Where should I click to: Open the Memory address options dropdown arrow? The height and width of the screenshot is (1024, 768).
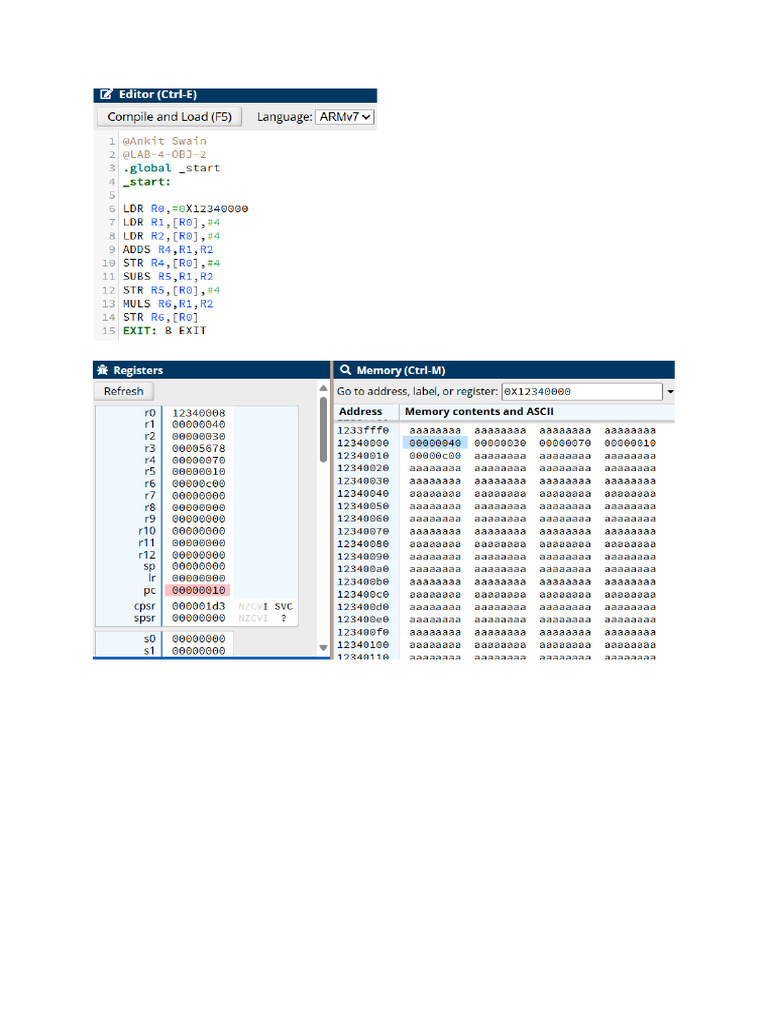click(669, 392)
